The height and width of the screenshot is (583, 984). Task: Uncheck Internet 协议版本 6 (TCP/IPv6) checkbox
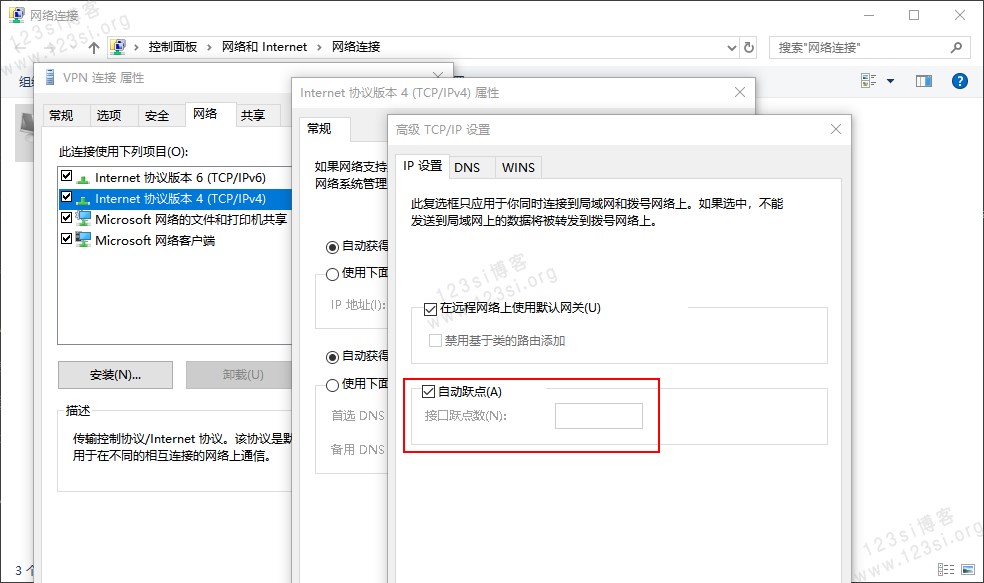[67, 177]
